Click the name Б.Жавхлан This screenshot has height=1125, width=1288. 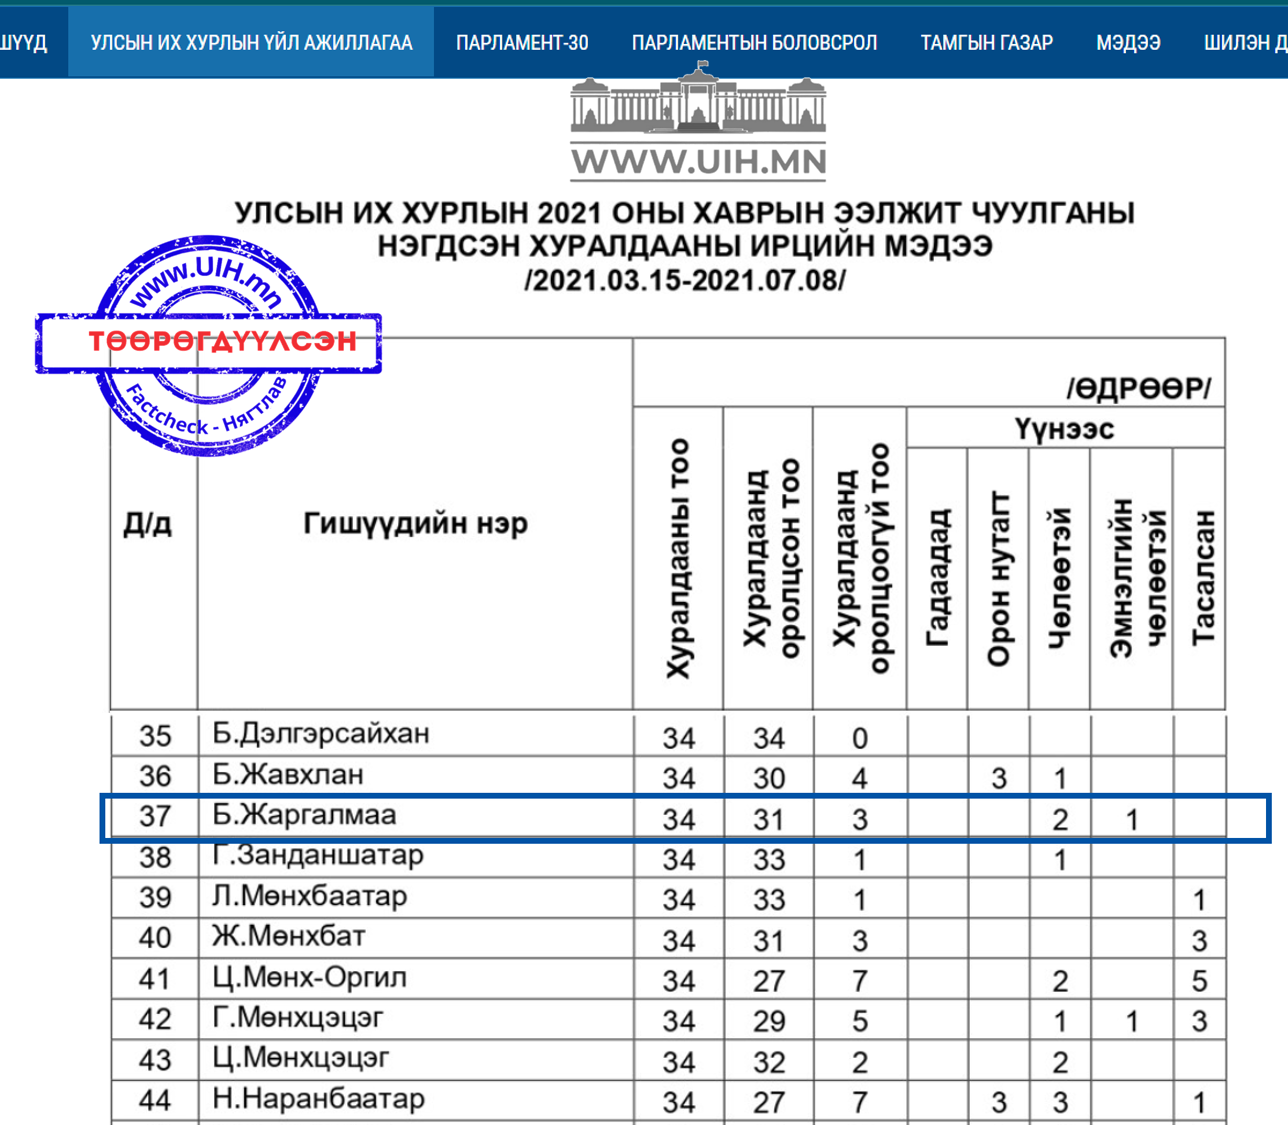pyautogui.click(x=288, y=774)
